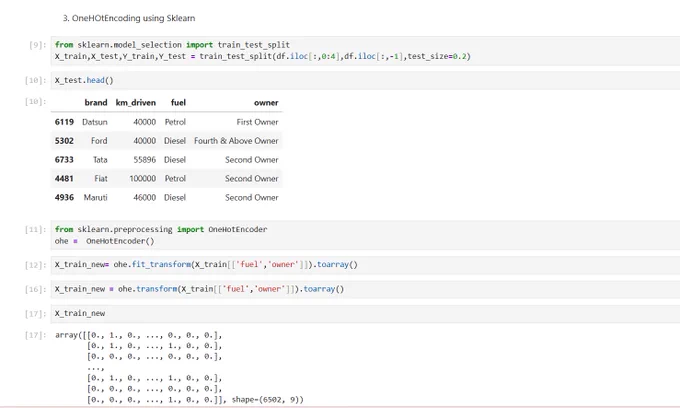The image size is (680, 408).
Task: Click the 'brand' column header
Action: coord(96,103)
